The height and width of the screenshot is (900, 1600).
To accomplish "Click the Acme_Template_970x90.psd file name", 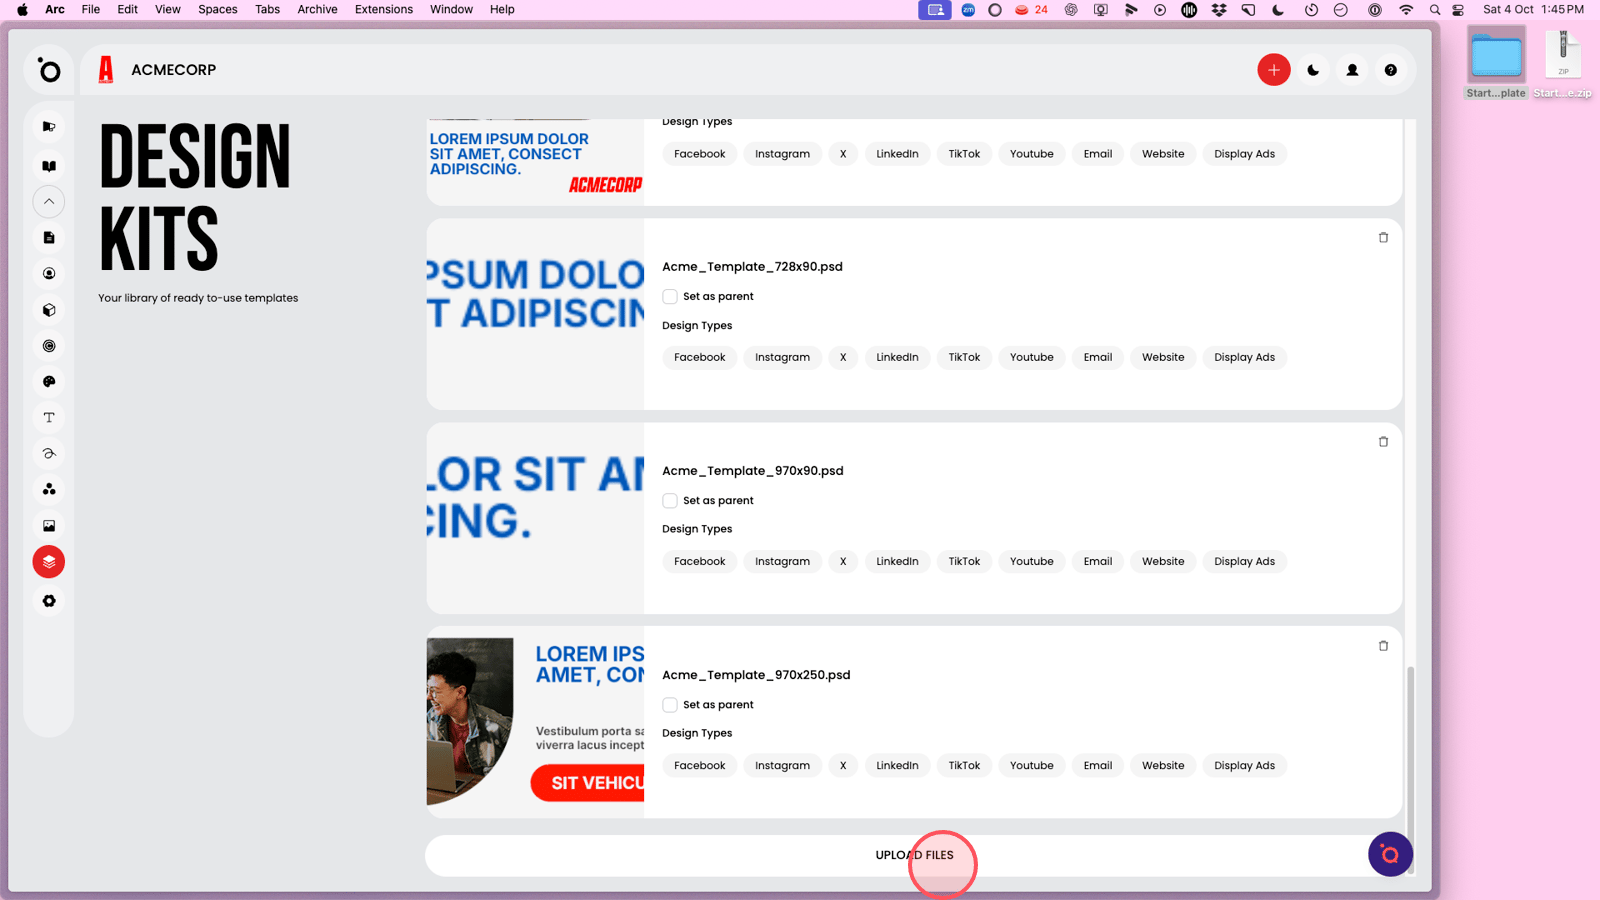I will point(753,471).
